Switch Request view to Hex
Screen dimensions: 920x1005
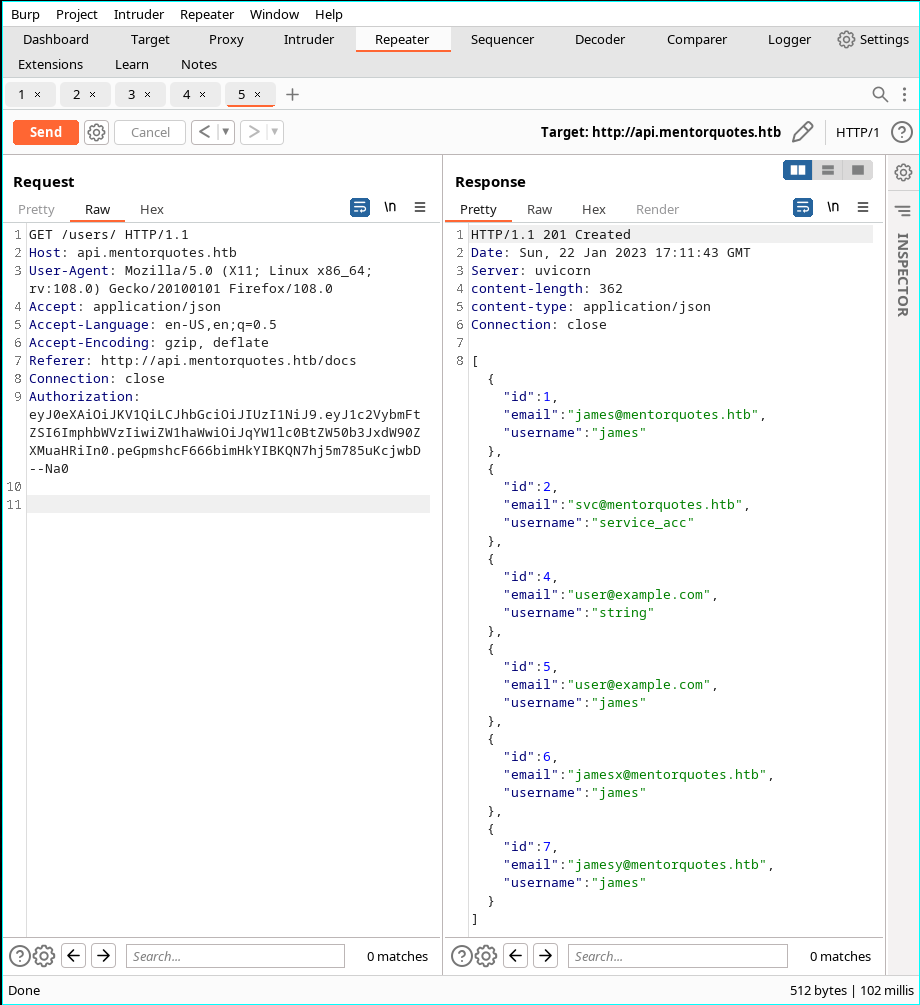[x=152, y=210]
